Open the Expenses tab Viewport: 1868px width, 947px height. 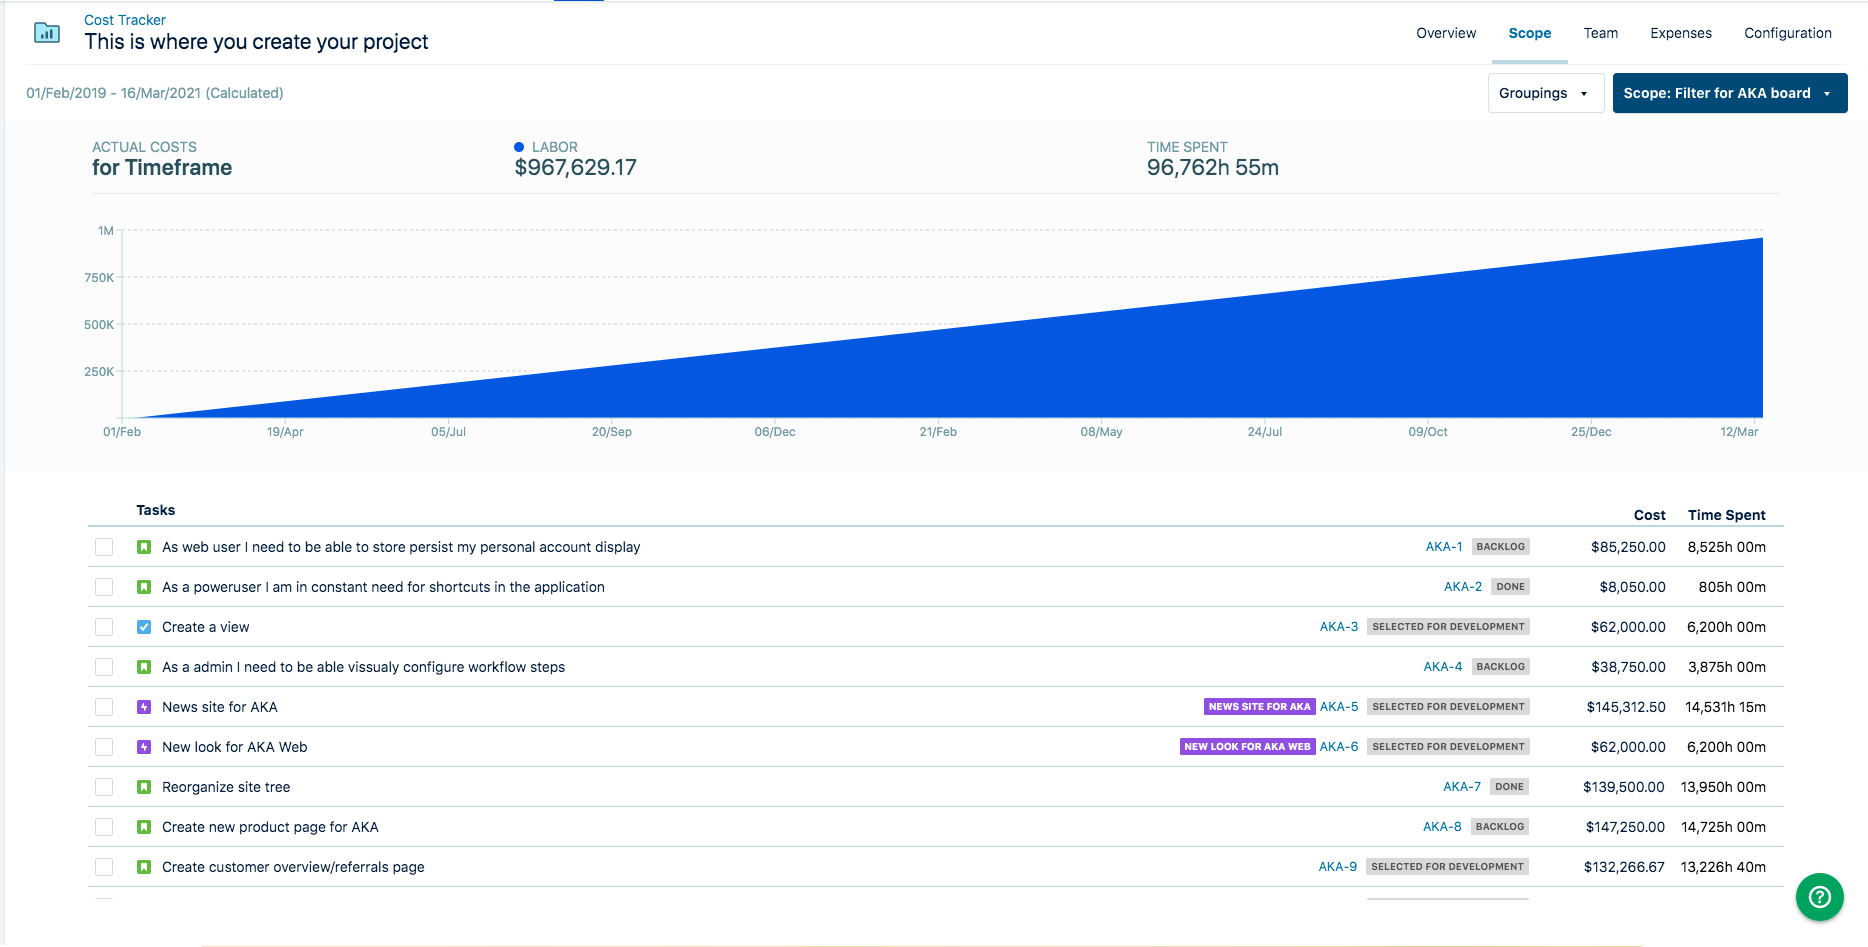(1681, 33)
